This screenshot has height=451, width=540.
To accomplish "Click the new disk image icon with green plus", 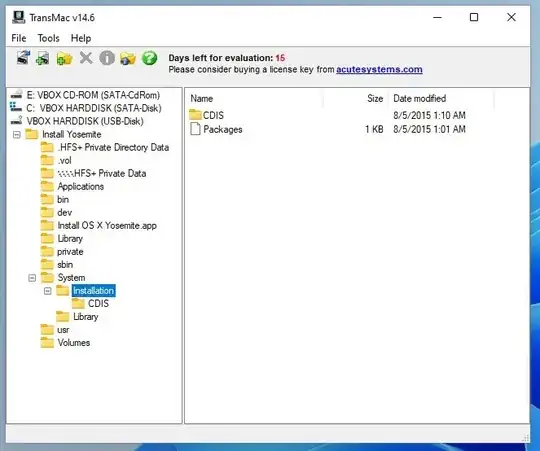I will [43, 58].
